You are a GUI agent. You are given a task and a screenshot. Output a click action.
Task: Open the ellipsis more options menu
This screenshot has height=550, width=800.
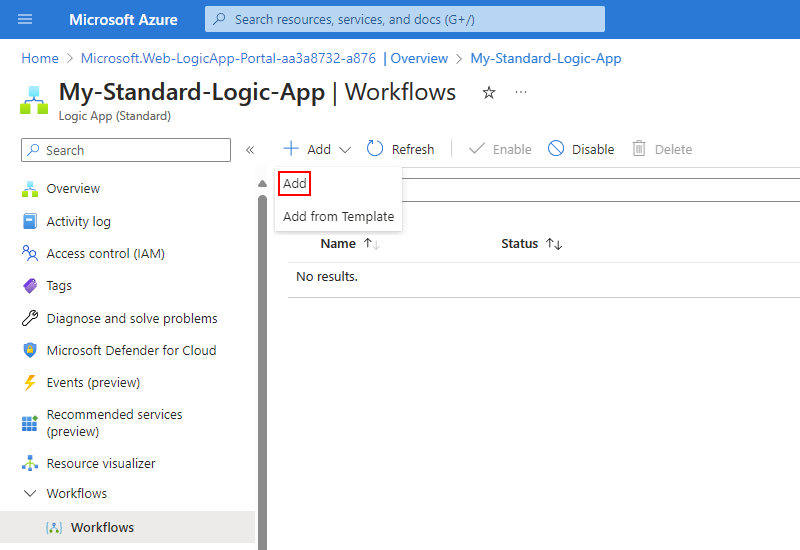pos(520,92)
